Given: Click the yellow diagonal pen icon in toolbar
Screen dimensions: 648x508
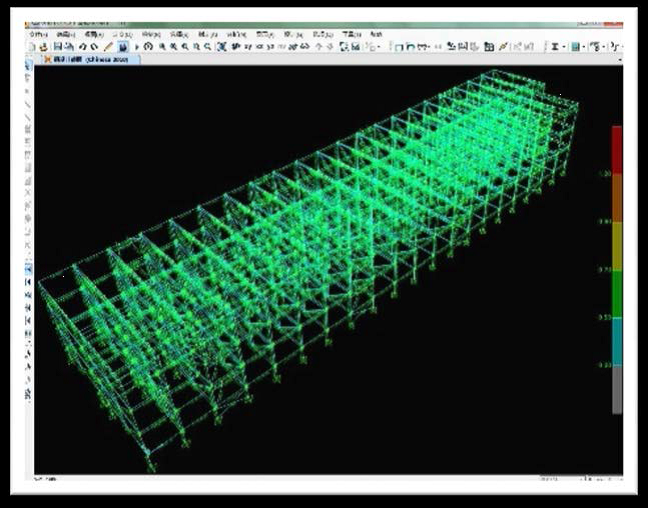Looking at the screenshot, I should (503, 47).
